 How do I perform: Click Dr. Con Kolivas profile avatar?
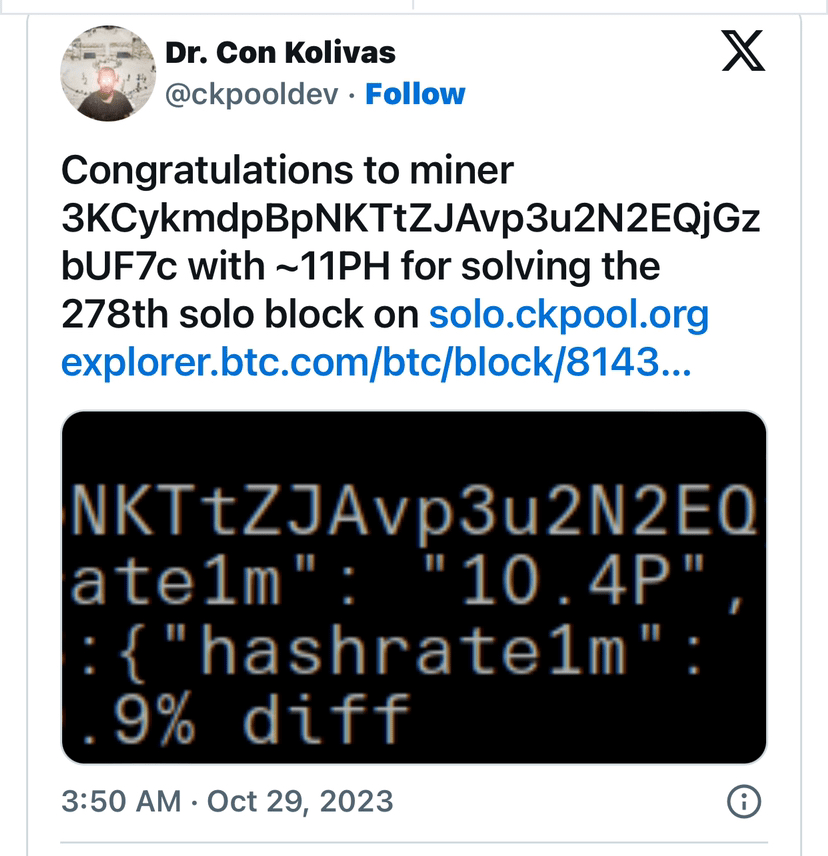click(x=103, y=72)
